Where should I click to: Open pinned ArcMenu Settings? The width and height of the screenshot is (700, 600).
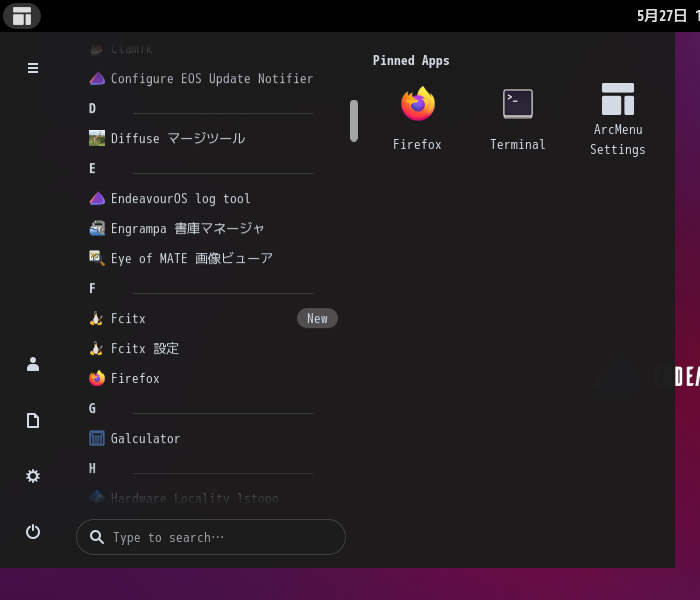(x=617, y=119)
